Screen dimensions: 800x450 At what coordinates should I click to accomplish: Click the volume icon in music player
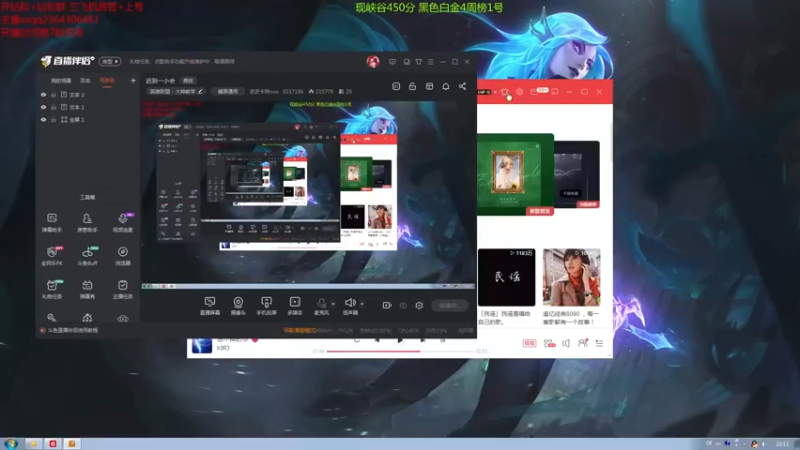pos(566,343)
